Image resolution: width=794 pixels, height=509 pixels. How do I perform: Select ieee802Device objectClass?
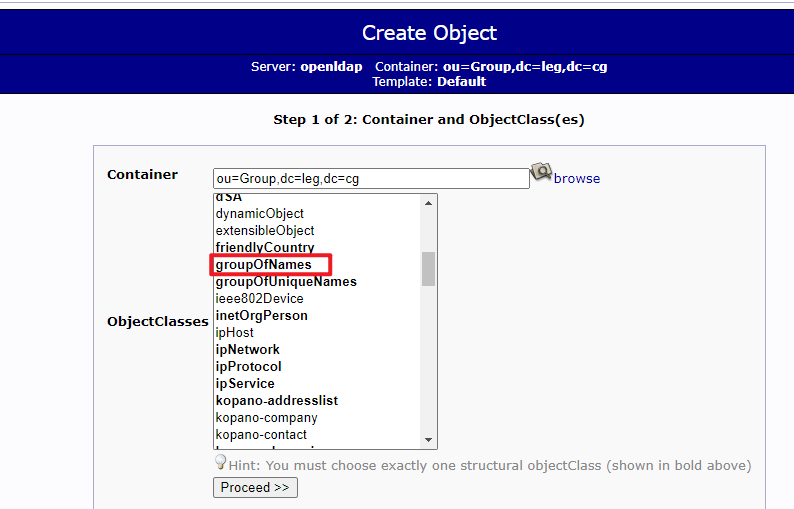[259, 299]
